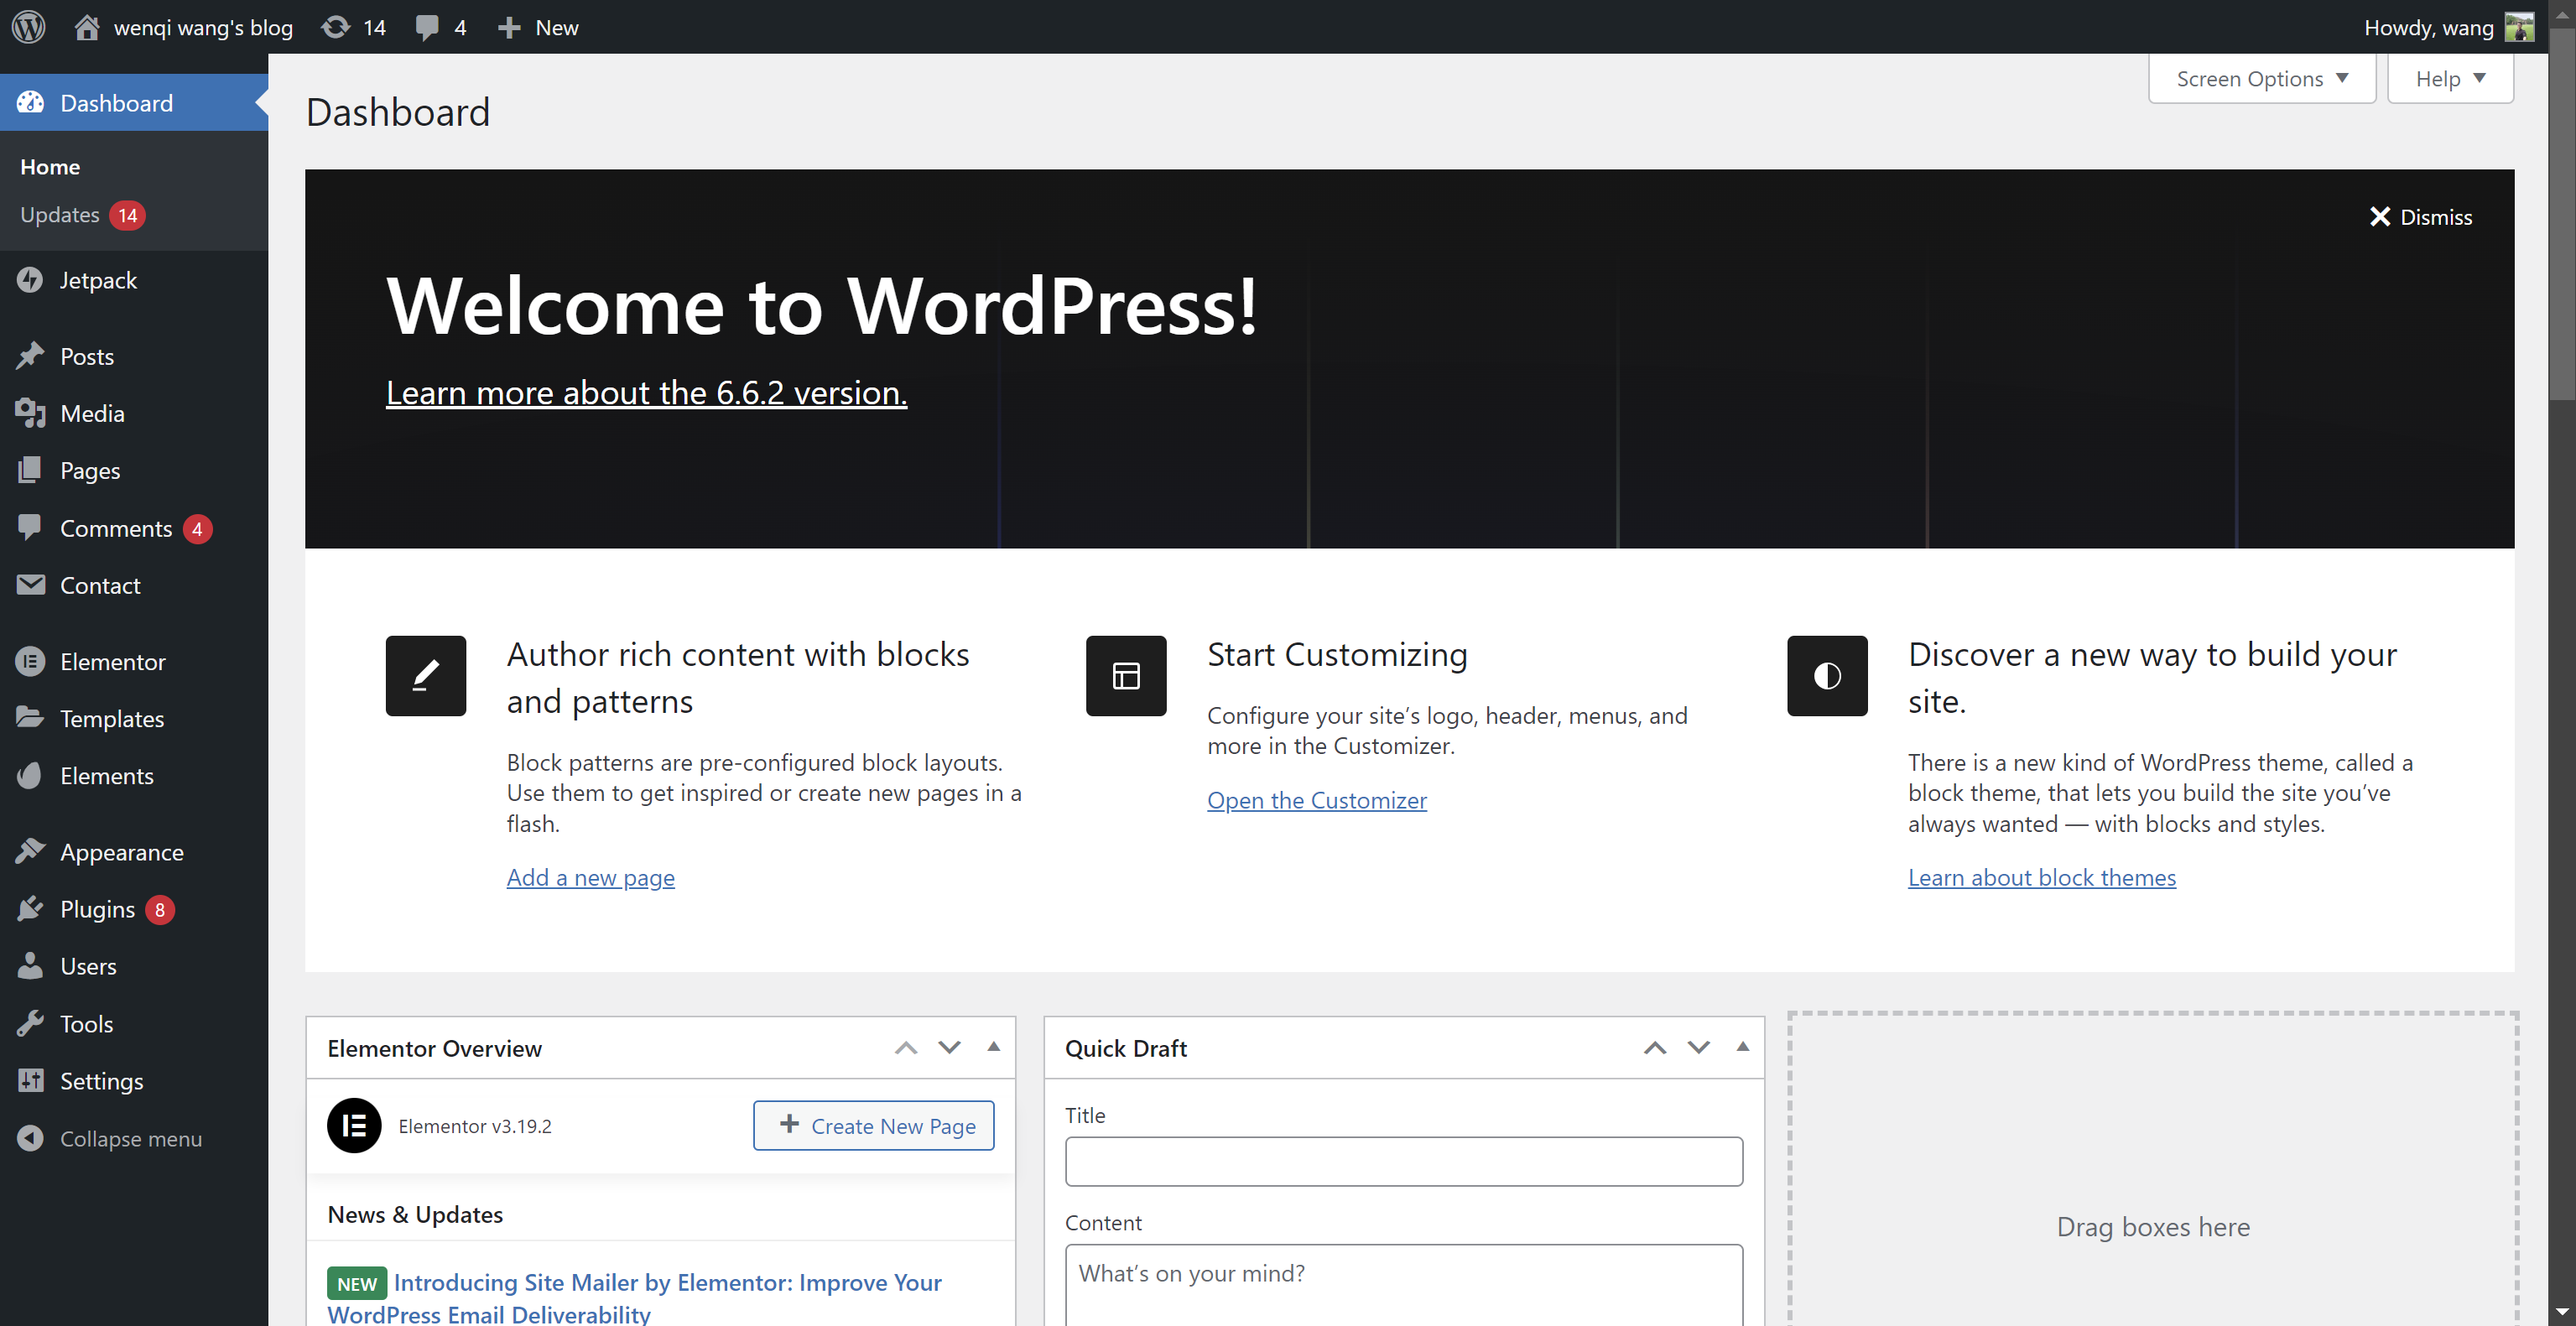This screenshot has height=1326, width=2576.
Task: Click the Elements leaf icon
Action: [x=30, y=775]
